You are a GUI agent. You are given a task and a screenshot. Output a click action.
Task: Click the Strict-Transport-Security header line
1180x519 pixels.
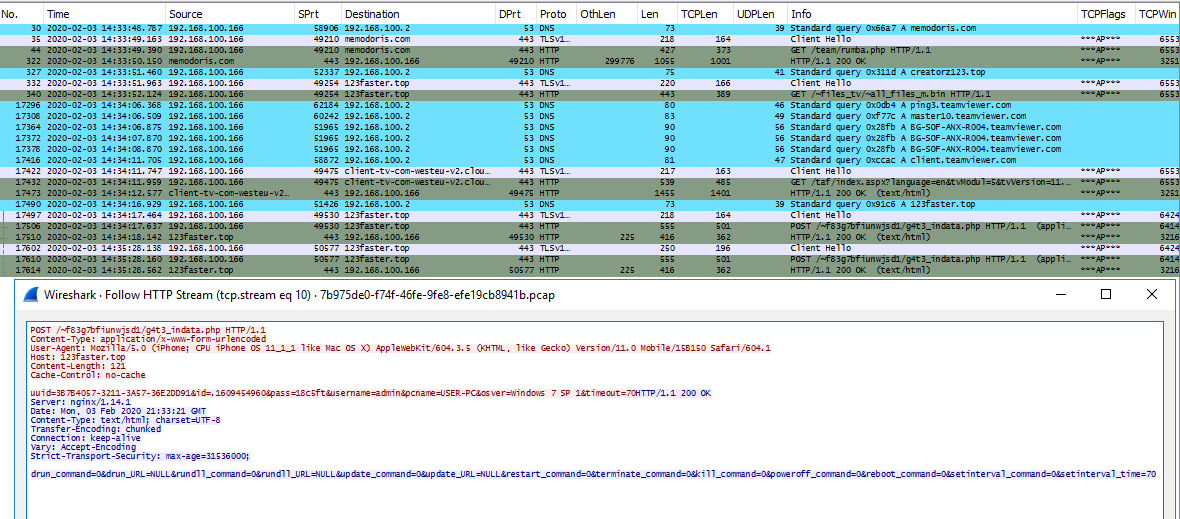point(140,456)
